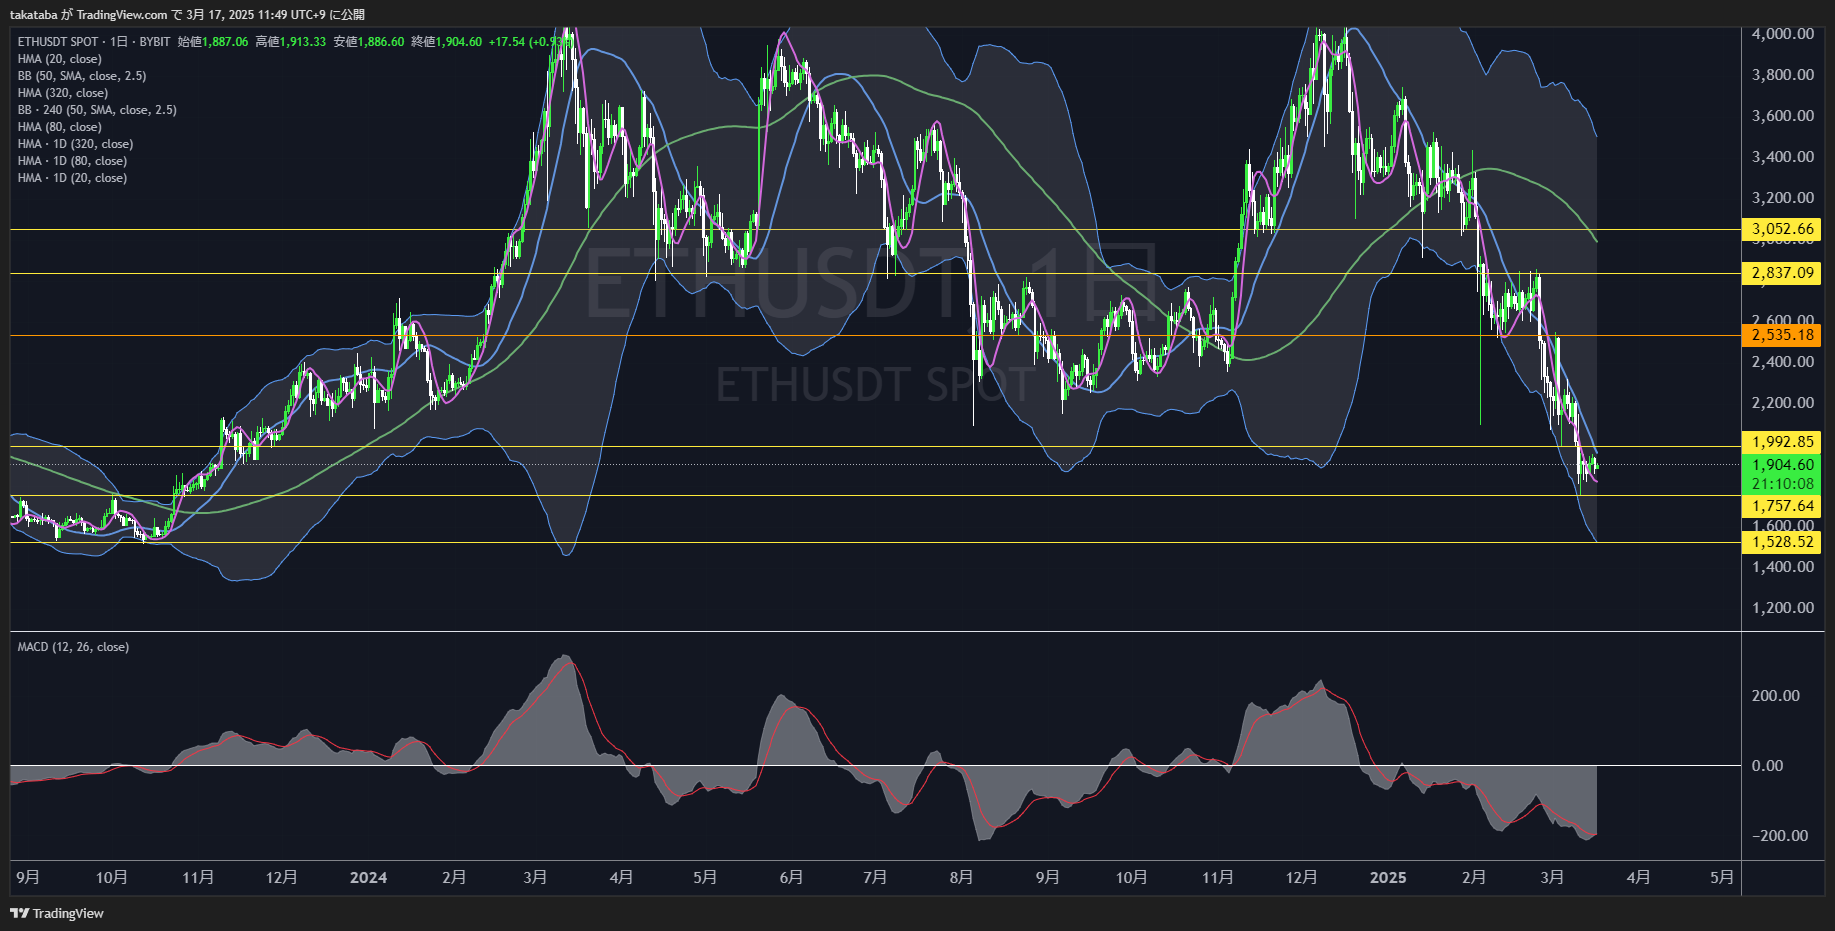Click 4,000.00 on the price axis
This screenshot has width=1835, height=931.
tap(1782, 34)
